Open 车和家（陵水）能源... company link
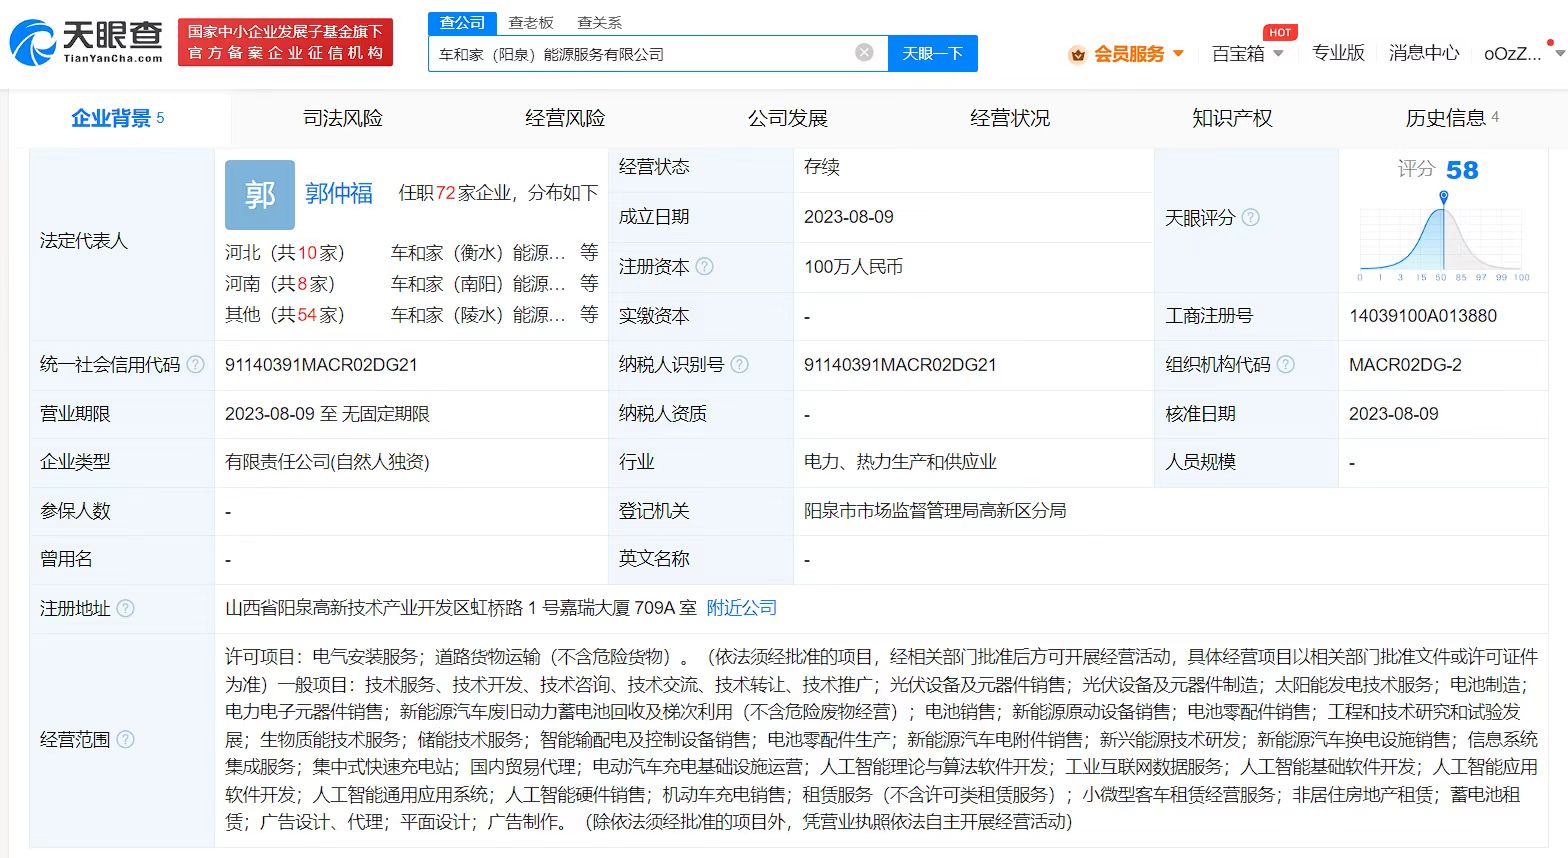 (478, 315)
